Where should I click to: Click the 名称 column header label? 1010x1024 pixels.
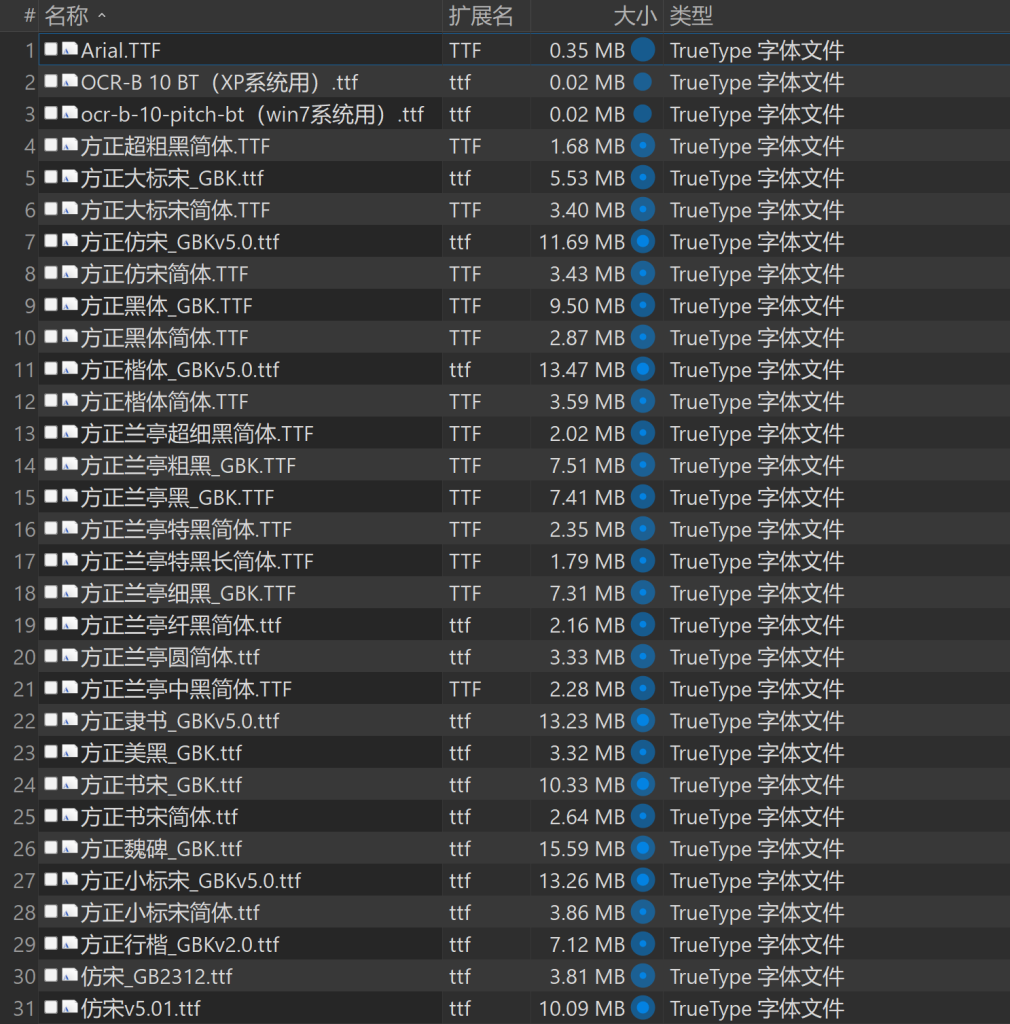tap(66, 16)
